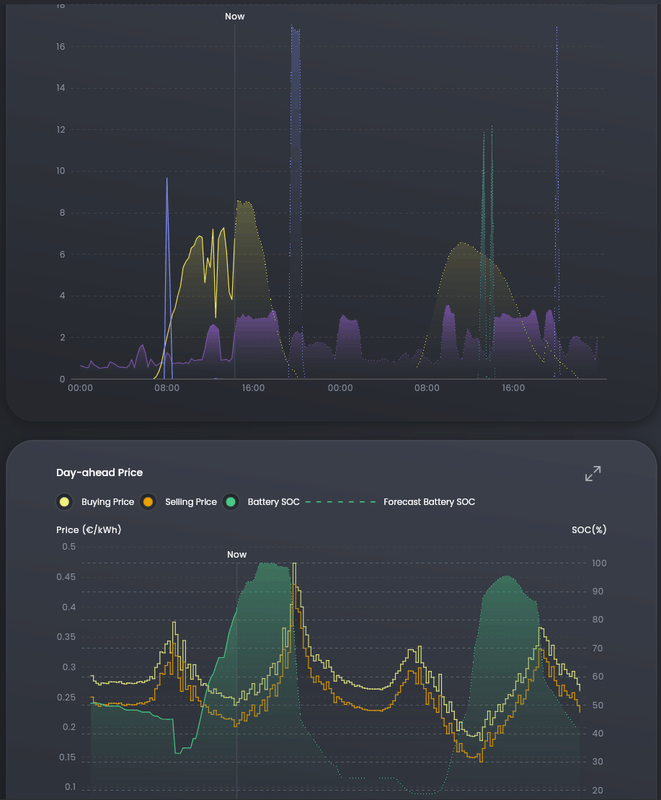Viewport: 661px width, 800px height.
Task: Toggle the Battery SOC legend series
Action: coord(262,502)
